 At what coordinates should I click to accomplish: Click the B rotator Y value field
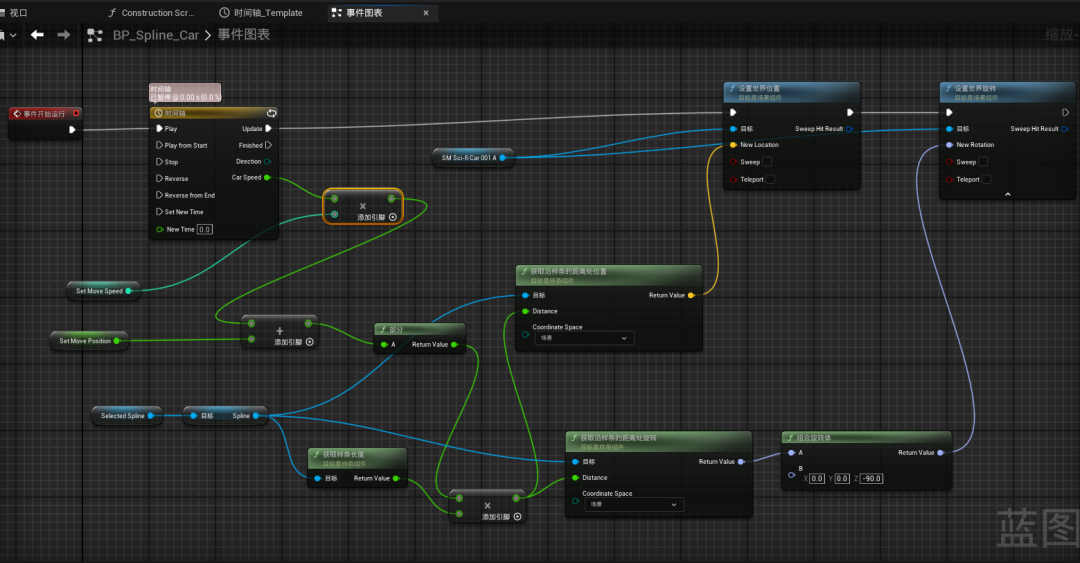coord(842,478)
